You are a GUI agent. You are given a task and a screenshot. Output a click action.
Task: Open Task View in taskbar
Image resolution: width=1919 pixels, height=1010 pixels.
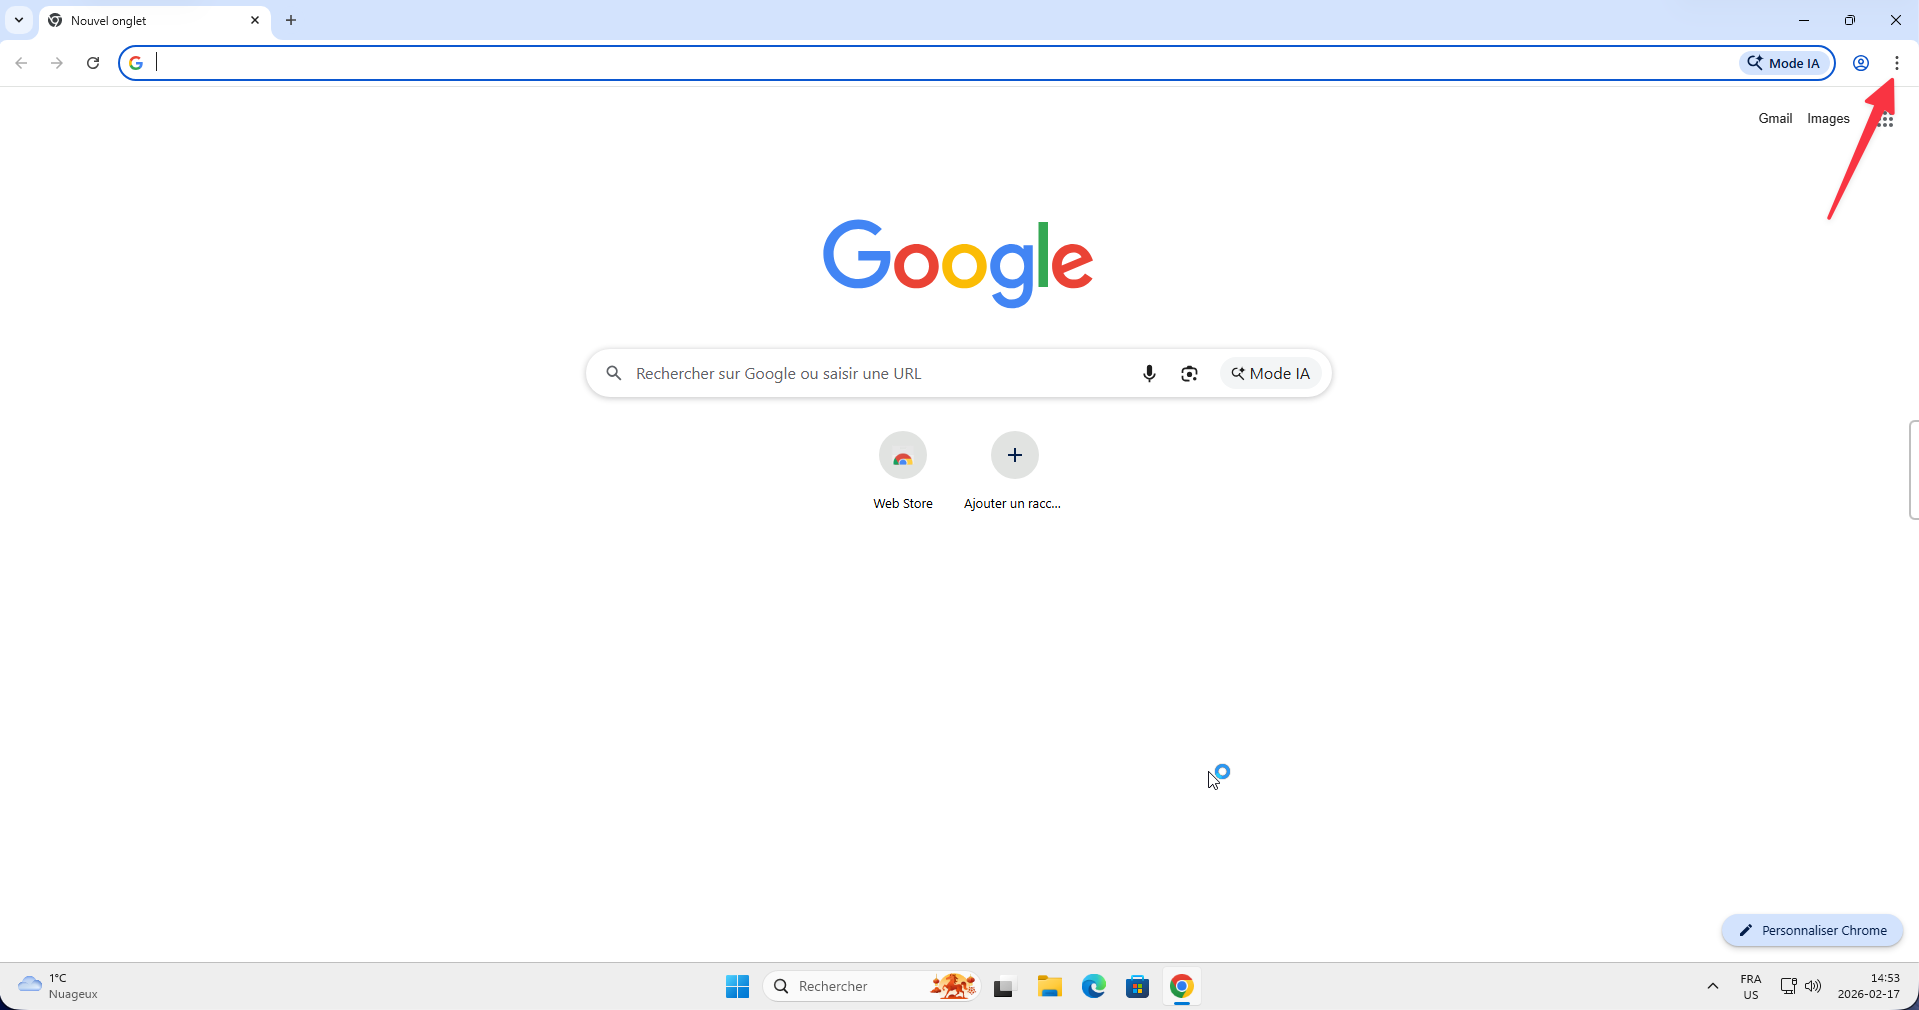pyautogui.click(x=1004, y=986)
